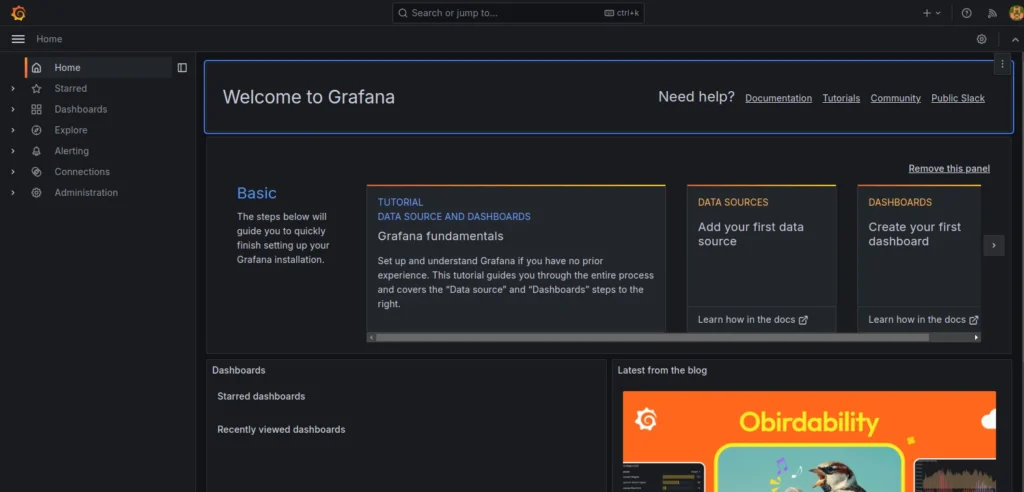
Task: Click scrollbar right arrow under setup cards
Action: pyautogui.click(x=976, y=338)
